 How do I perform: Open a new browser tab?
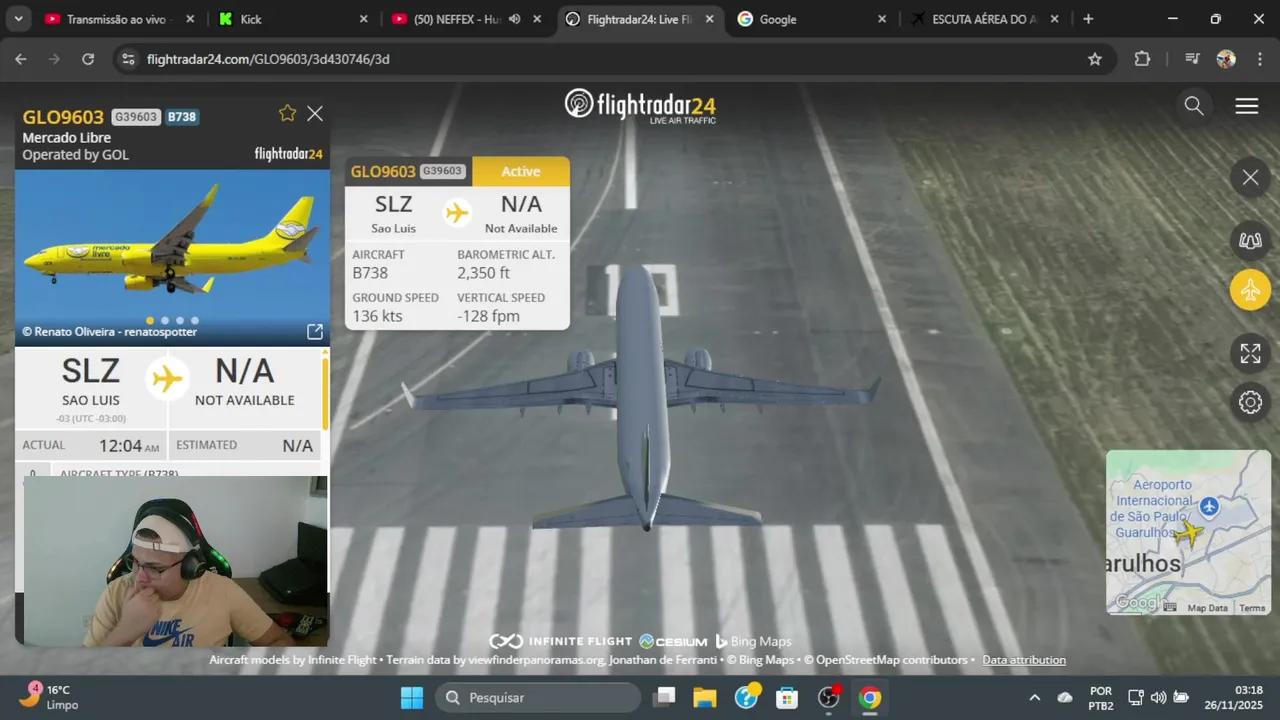pyautogui.click(x=1088, y=19)
